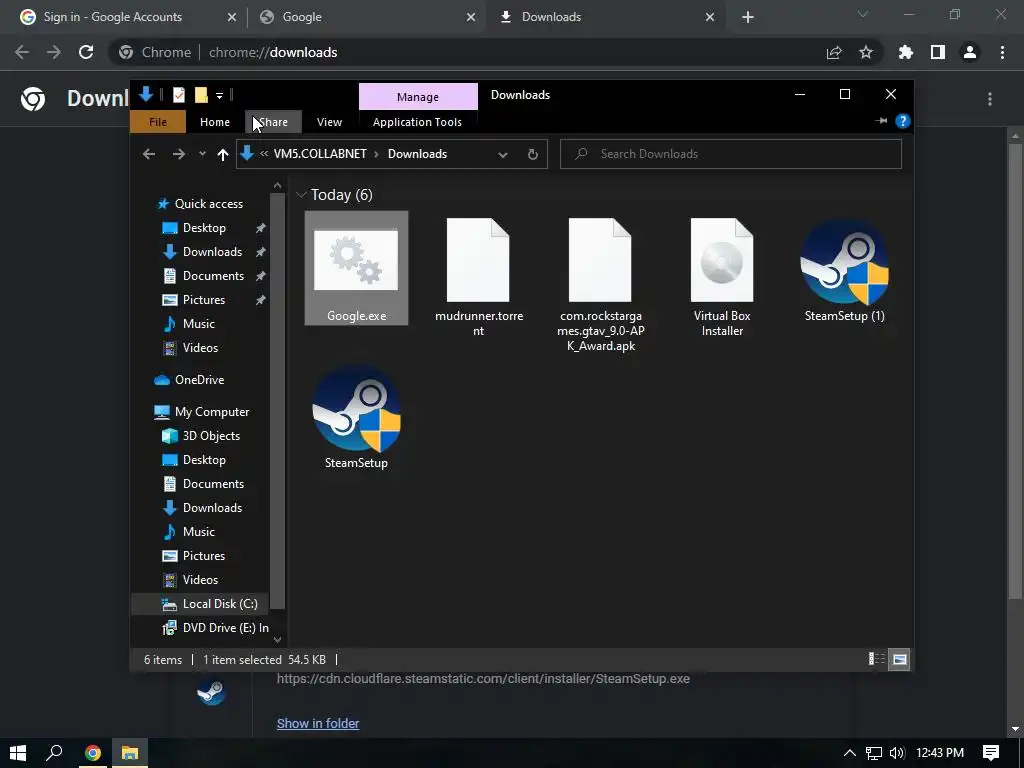Switch to large icons view in status bar
The height and width of the screenshot is (768, 1024).
[899, 659]
